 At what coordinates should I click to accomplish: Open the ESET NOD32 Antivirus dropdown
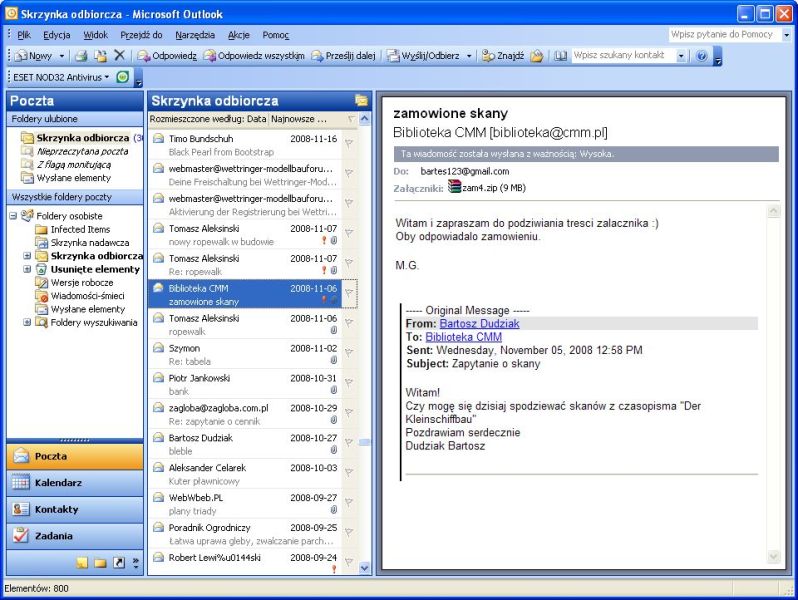pyautogui.click(x=106, y=77)
